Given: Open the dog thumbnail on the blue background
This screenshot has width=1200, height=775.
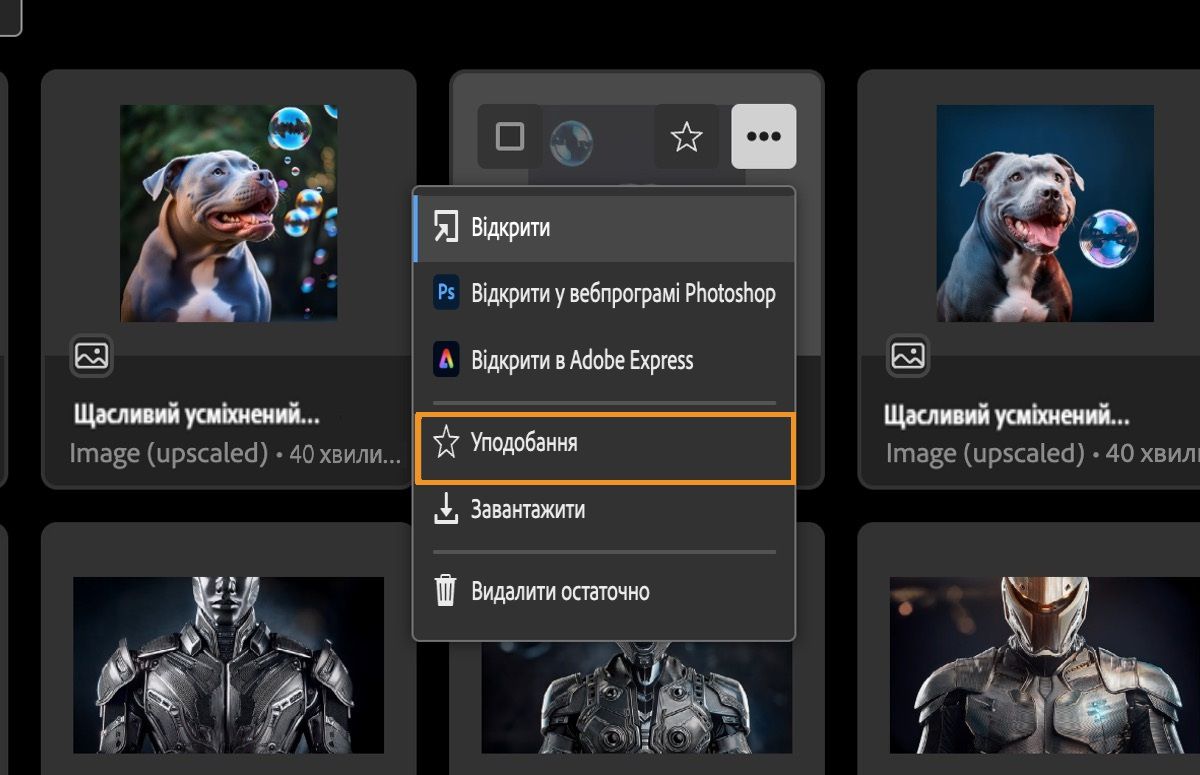Looking at the screenshot, I should pyautogui.click(x=1045, y=213).
